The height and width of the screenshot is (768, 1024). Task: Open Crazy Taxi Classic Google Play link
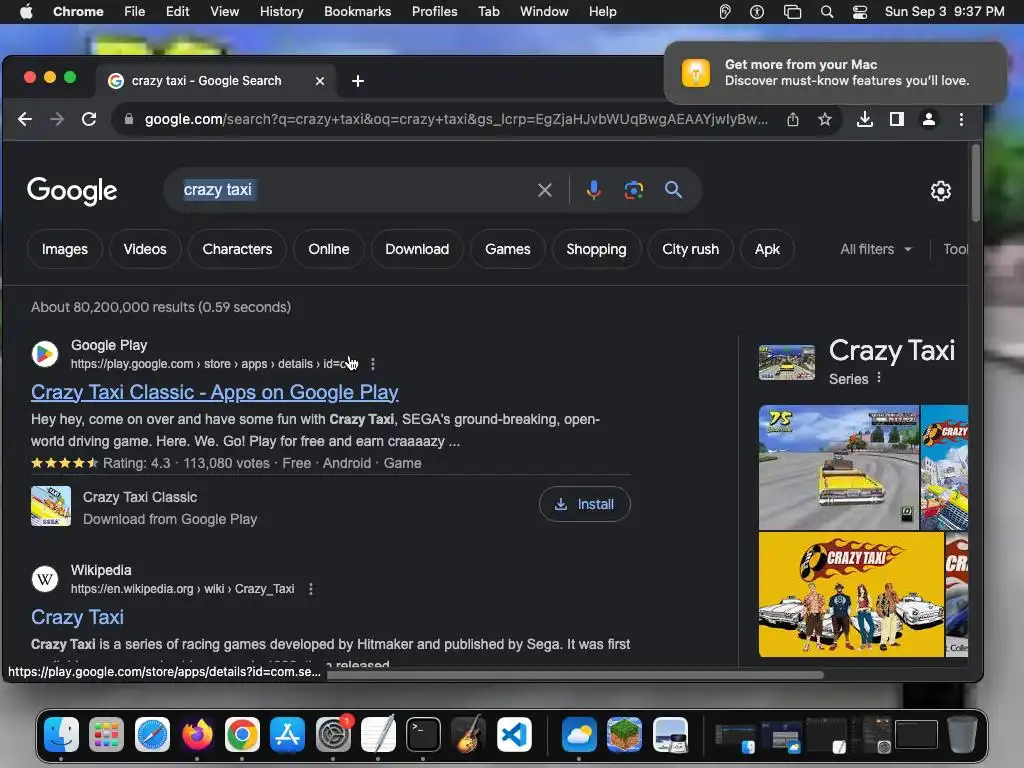(214, 392)
